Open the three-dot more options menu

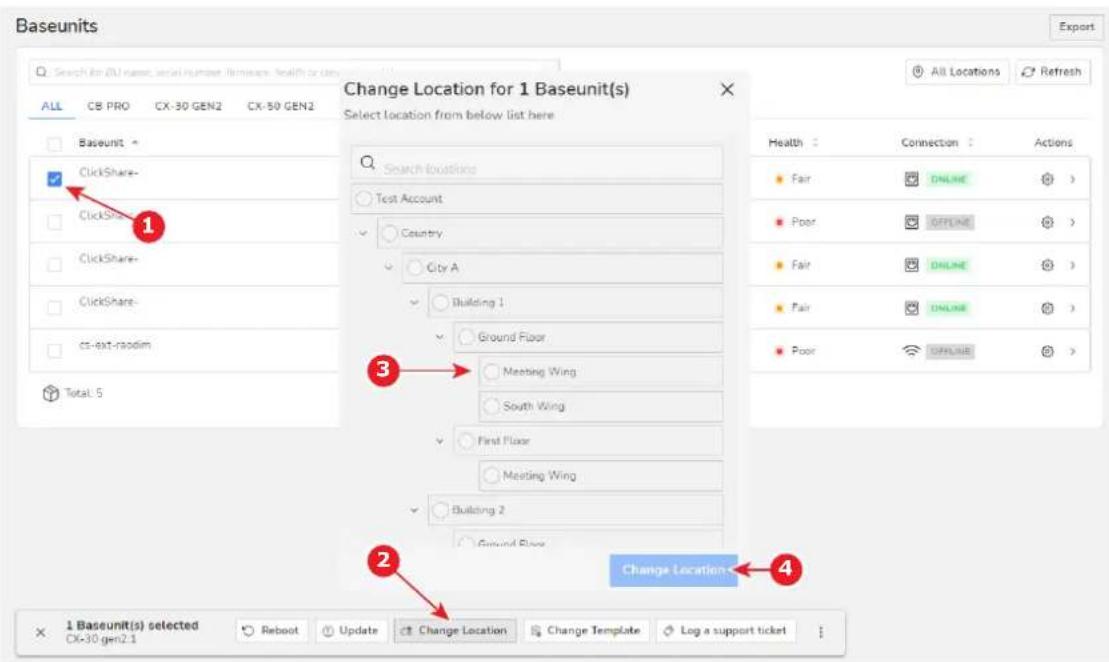tap(820, 632)
